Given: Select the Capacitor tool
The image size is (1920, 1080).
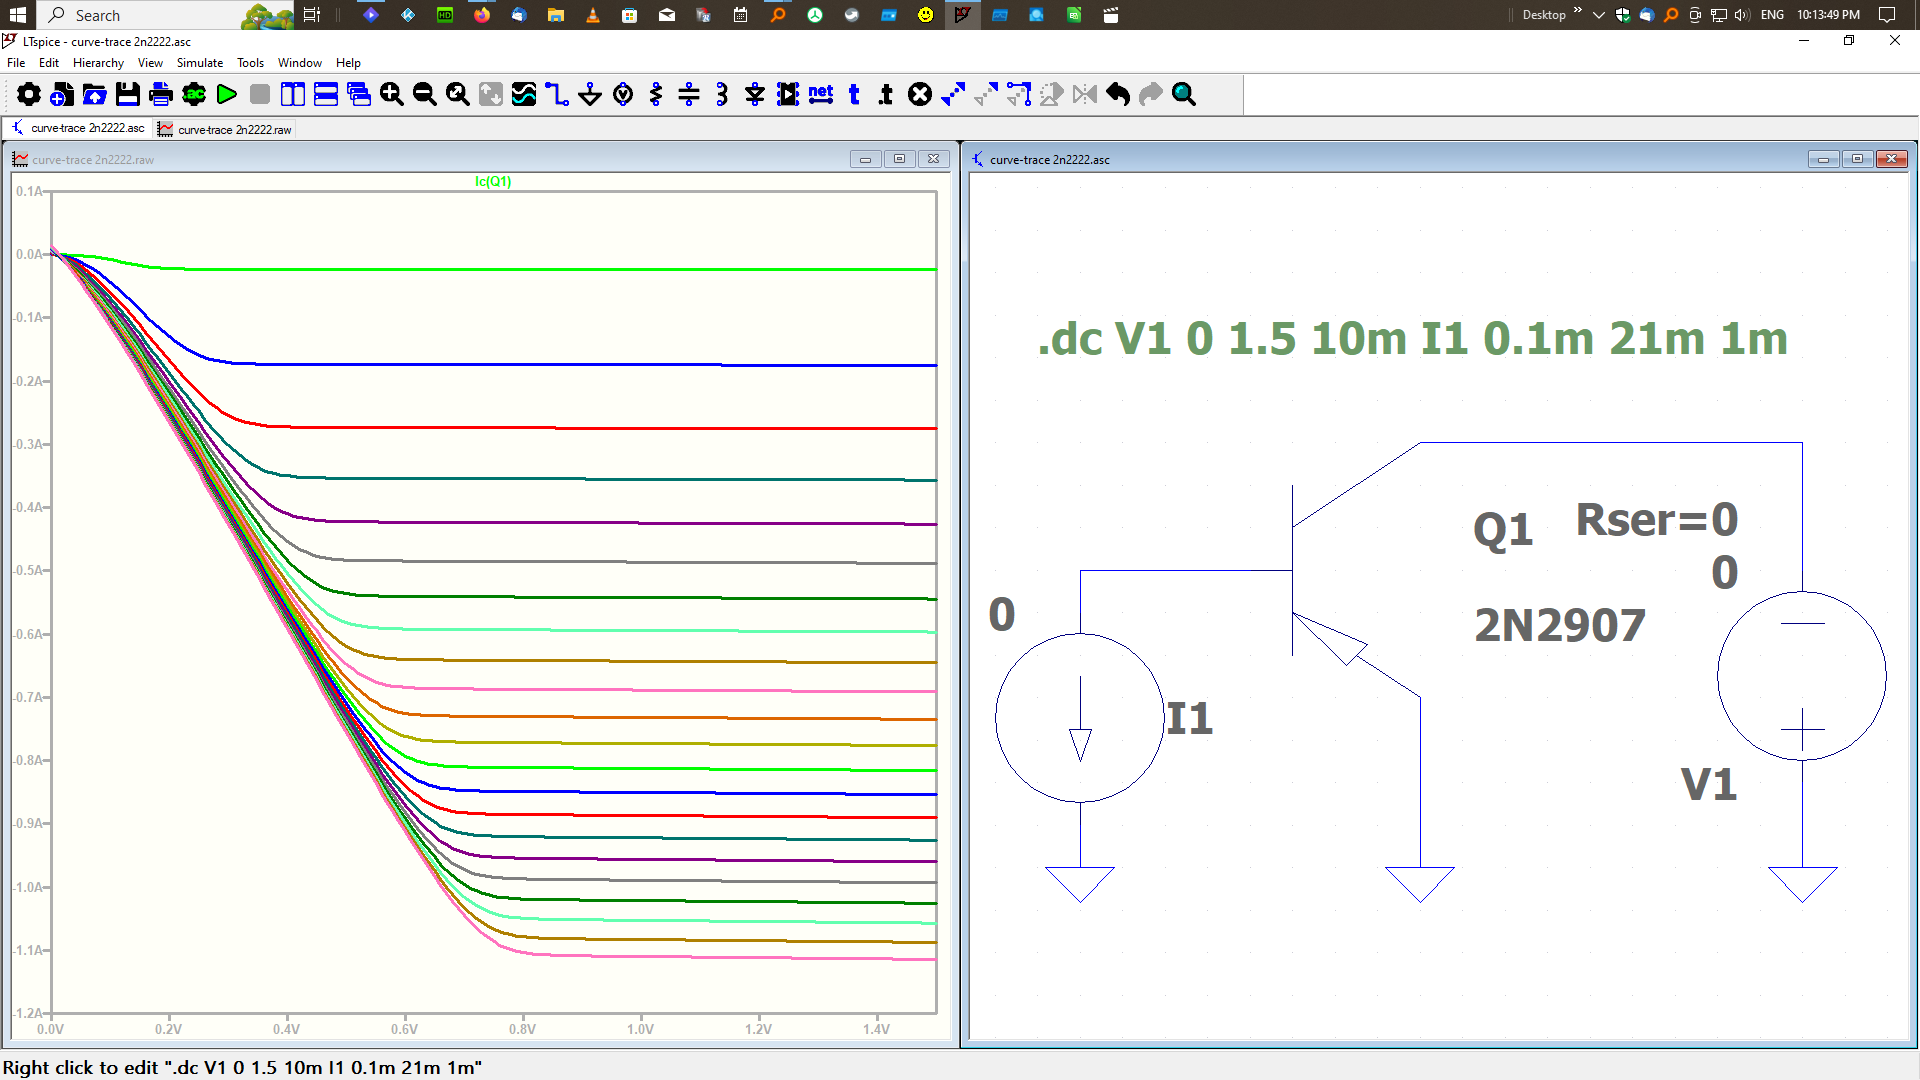Looking at the screenshot, I should click(x=689, y=94).
